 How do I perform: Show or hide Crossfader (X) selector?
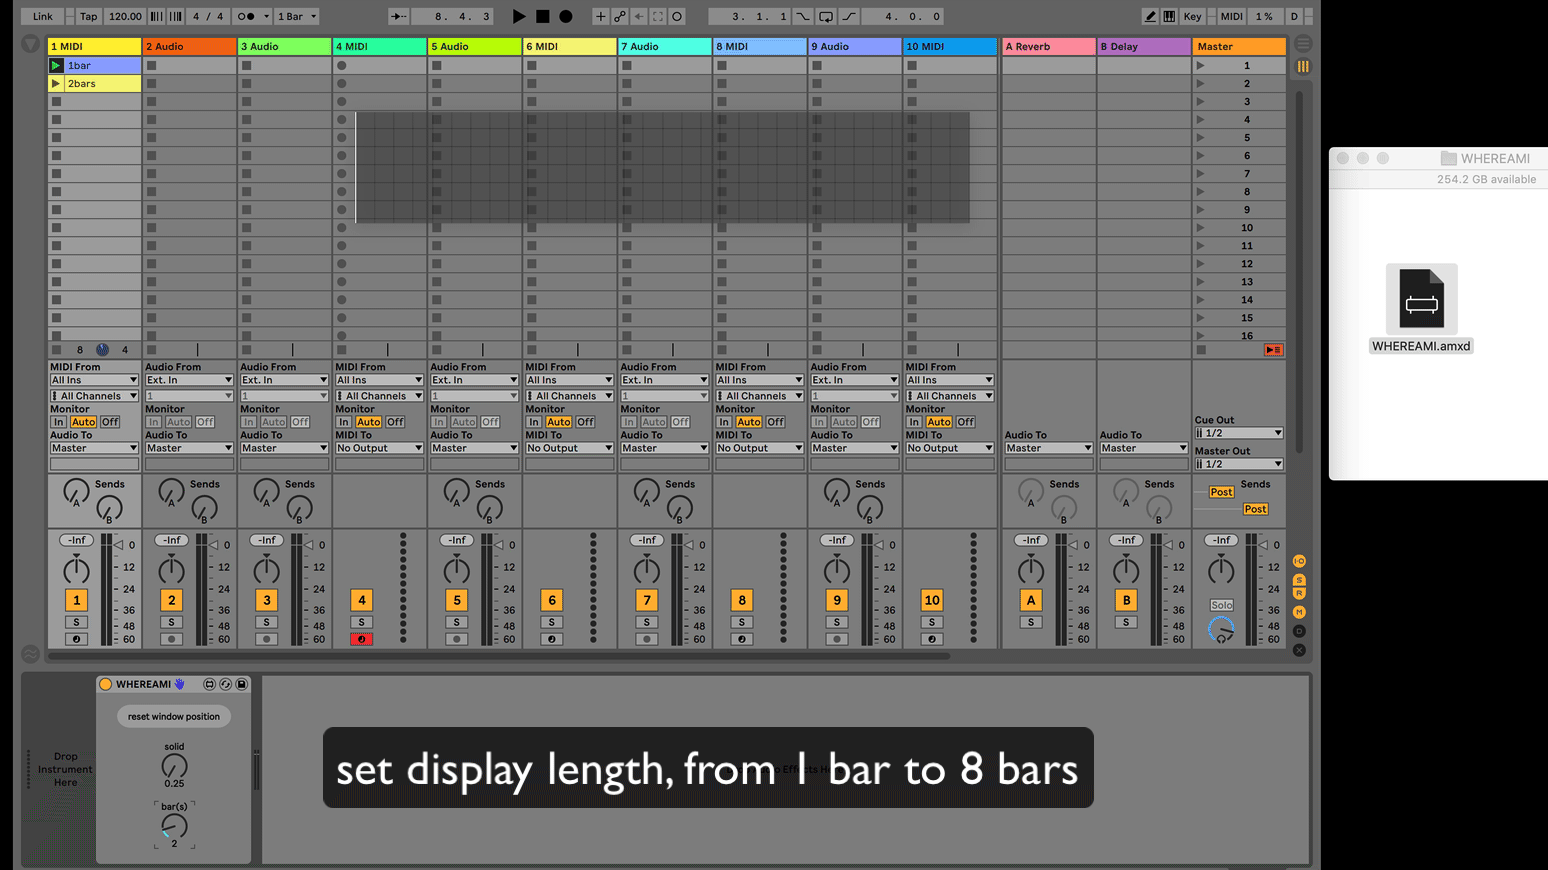(1299, 650)
